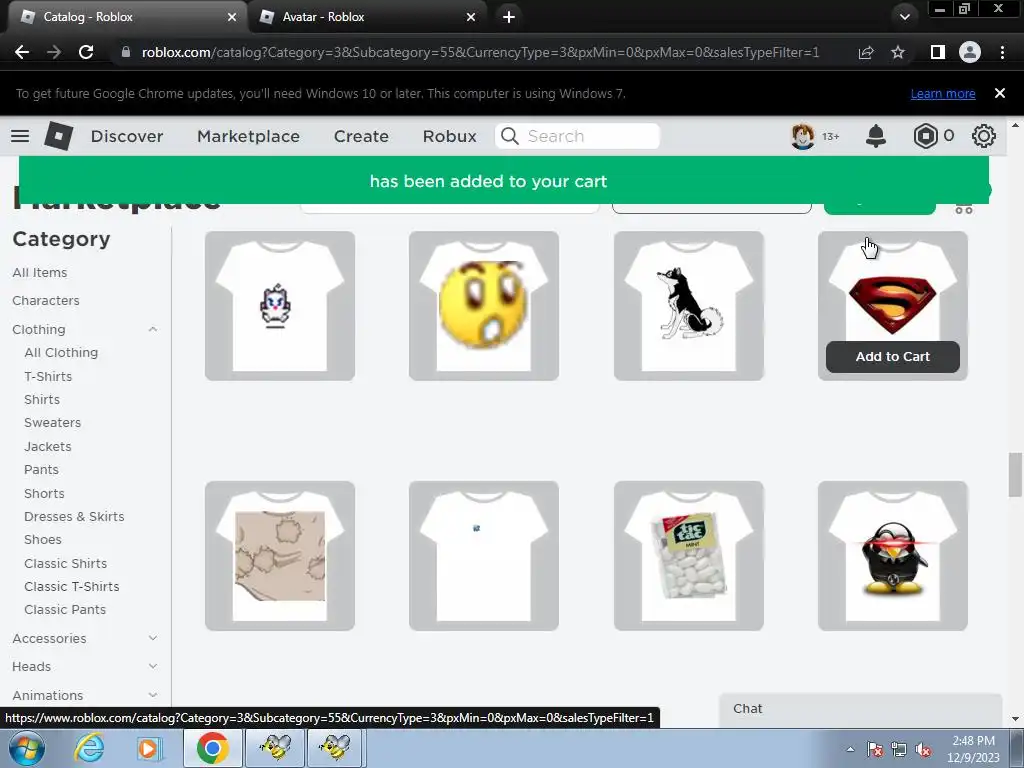Click the browser address bar URL

coord(480,52)
